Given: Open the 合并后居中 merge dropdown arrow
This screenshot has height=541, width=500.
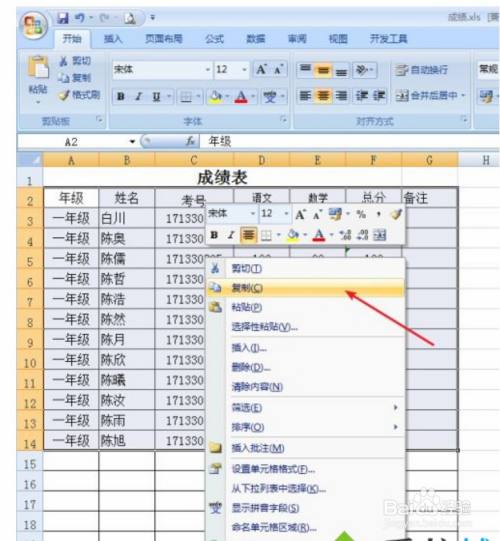Looking at the screenshot, I should pos(463,96).
